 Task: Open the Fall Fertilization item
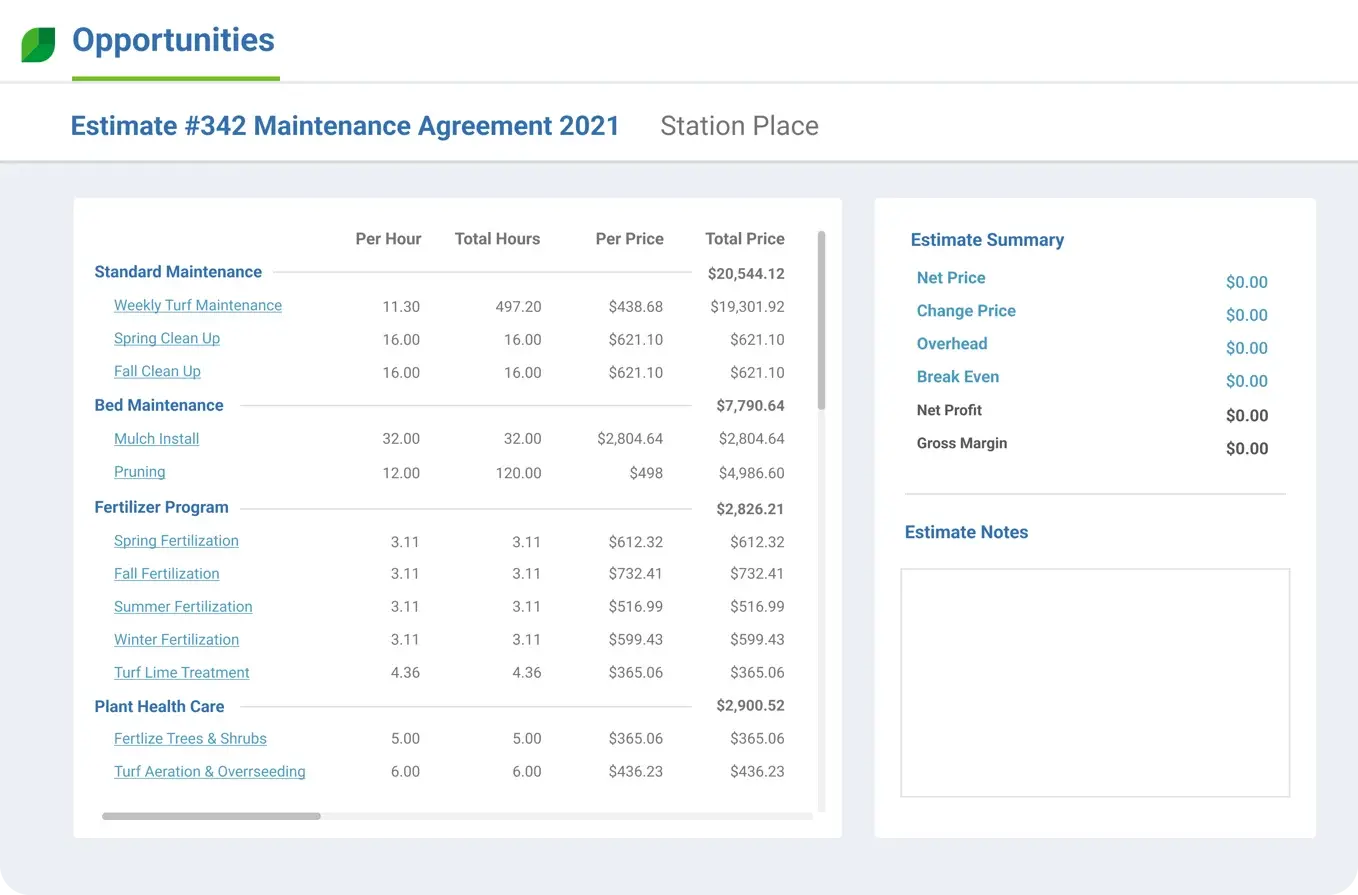[166, 573]
